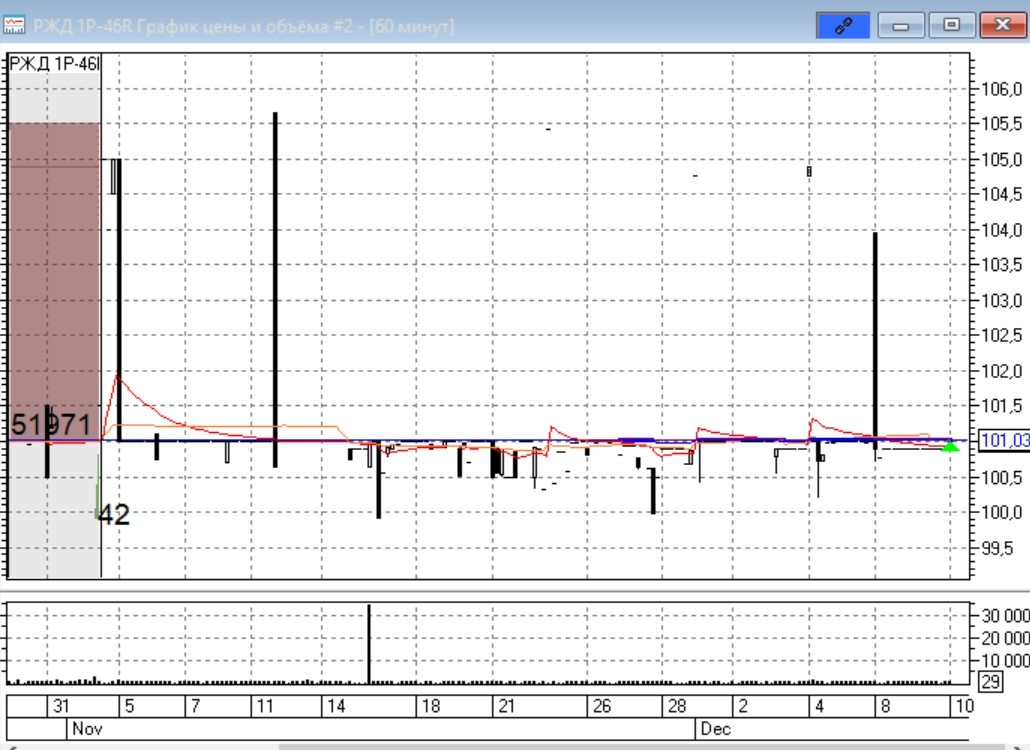Viewport: 1030px width, 750px height.
Task: Click the 42 annotation on the chart
Action: [x=114, y=514]
